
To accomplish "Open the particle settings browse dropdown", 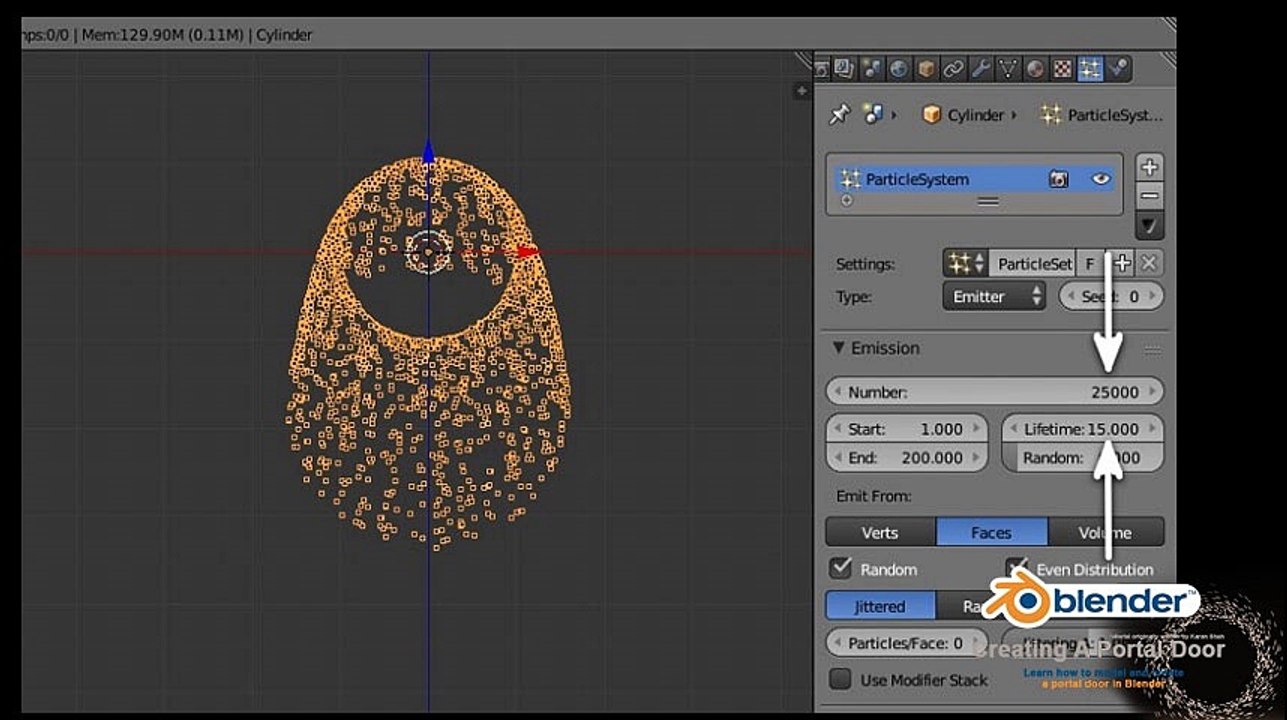I will click(x=965, y=264).
